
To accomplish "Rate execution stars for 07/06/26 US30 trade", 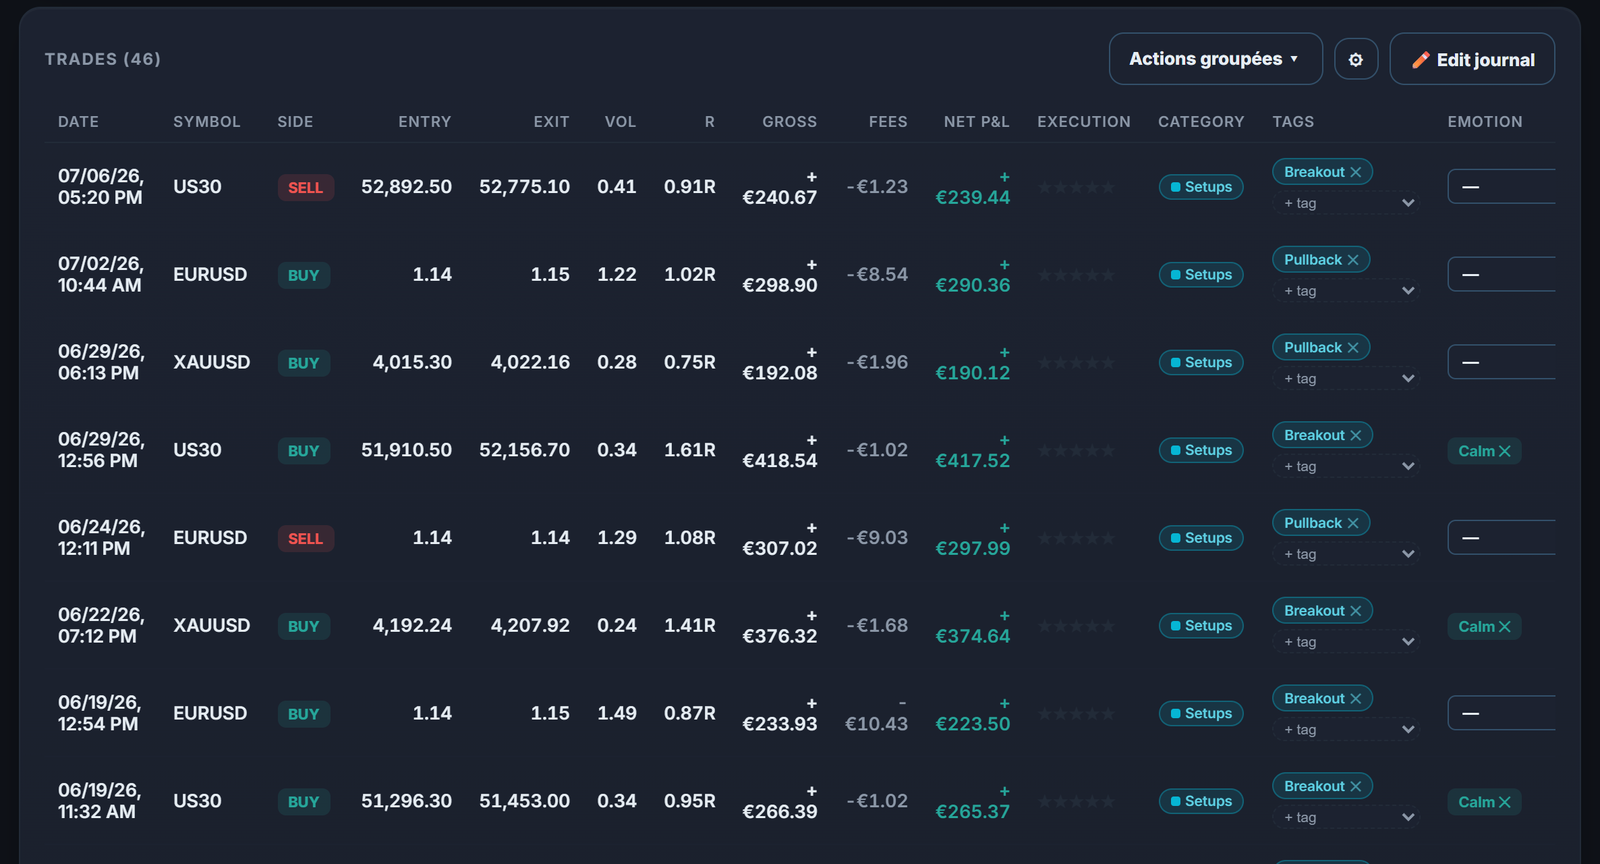I will pyautogui.click(x=1076, y=187).
